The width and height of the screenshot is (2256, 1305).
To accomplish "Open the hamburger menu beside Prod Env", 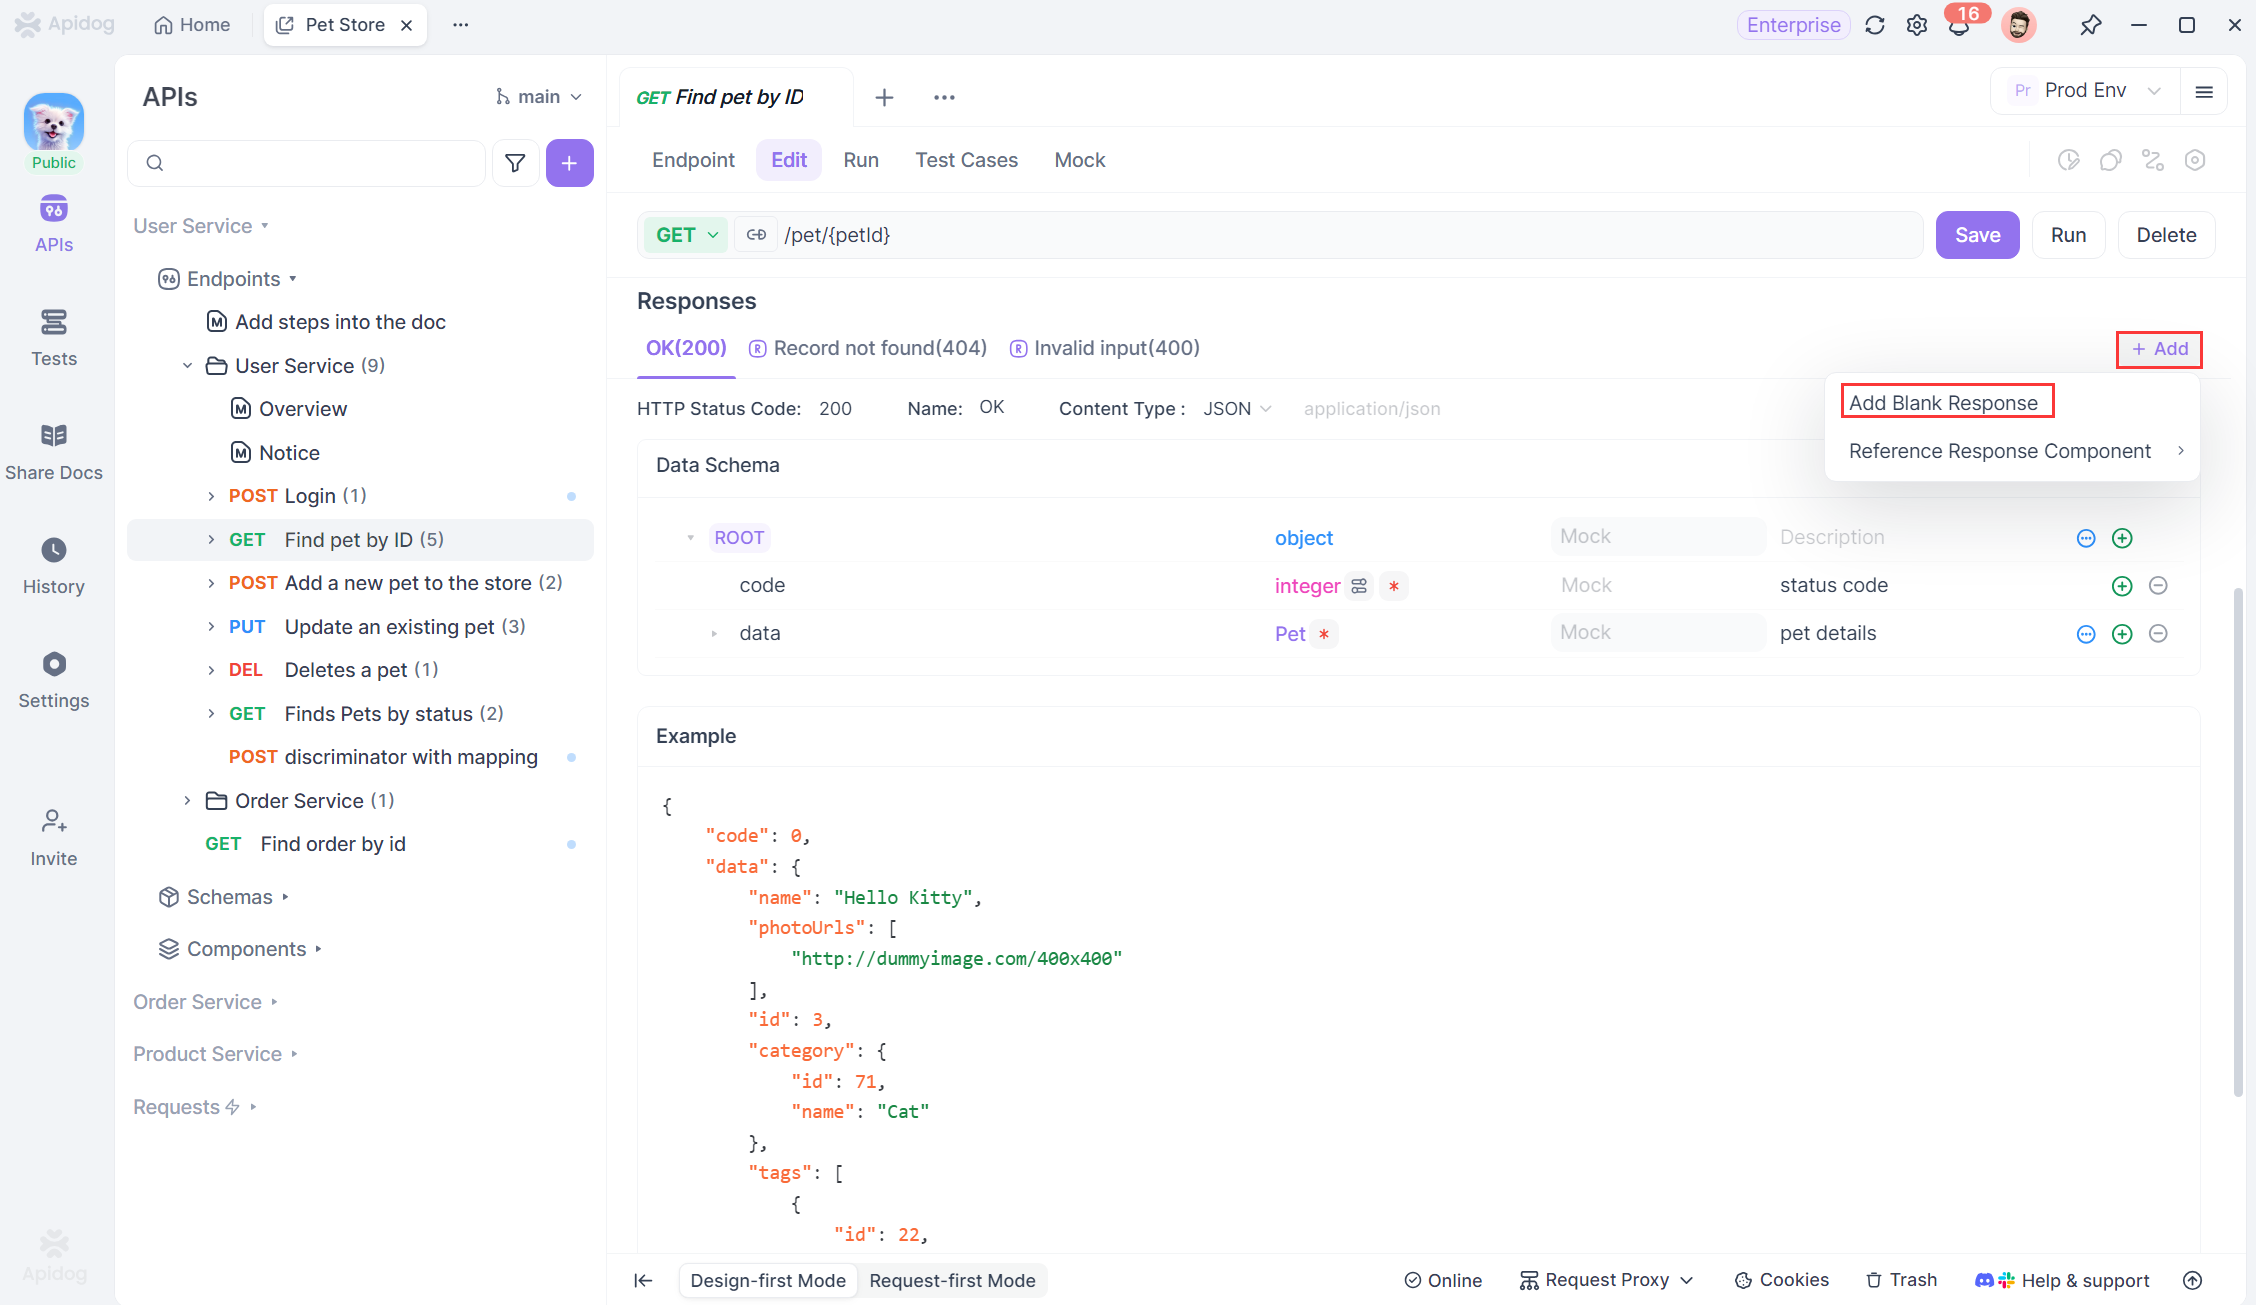I will pos(2204,91).
